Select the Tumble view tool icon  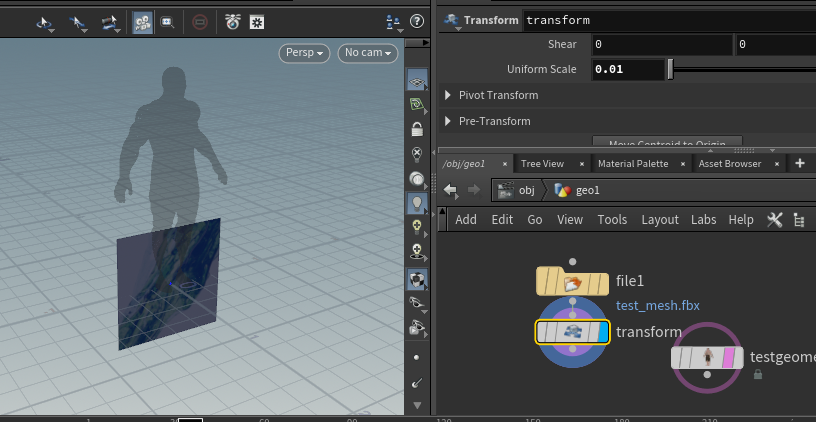[44, 22]
